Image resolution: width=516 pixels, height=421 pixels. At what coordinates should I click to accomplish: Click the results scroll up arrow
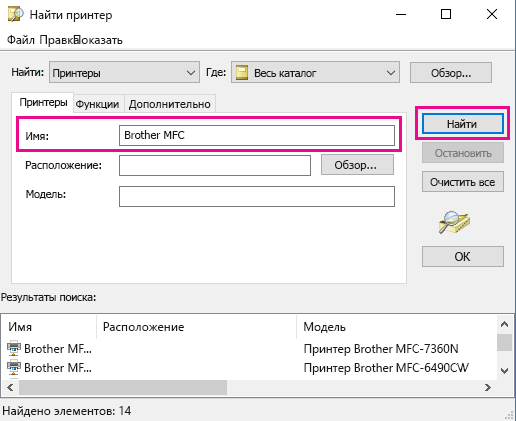click(504, 324)
